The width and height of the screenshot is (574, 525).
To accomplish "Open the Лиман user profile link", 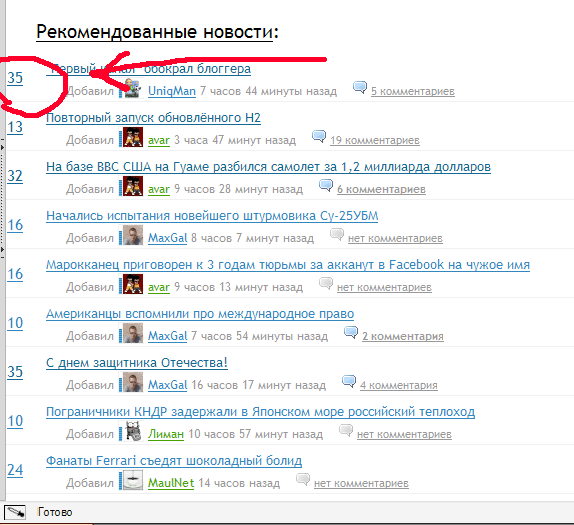I will (166, 434).
